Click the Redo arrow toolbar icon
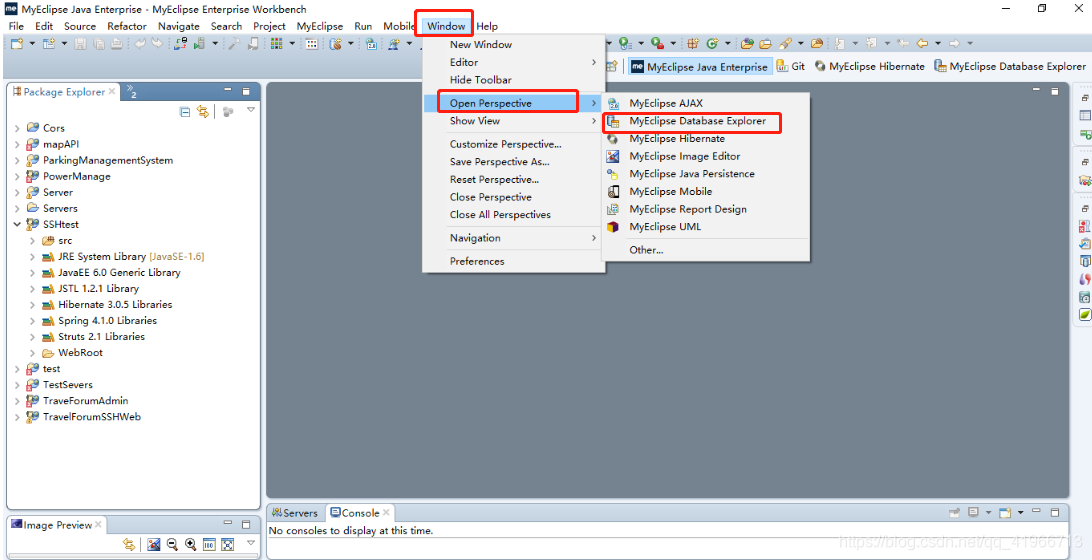Viewport: 1092px width, 560px height. click(157, 43)
